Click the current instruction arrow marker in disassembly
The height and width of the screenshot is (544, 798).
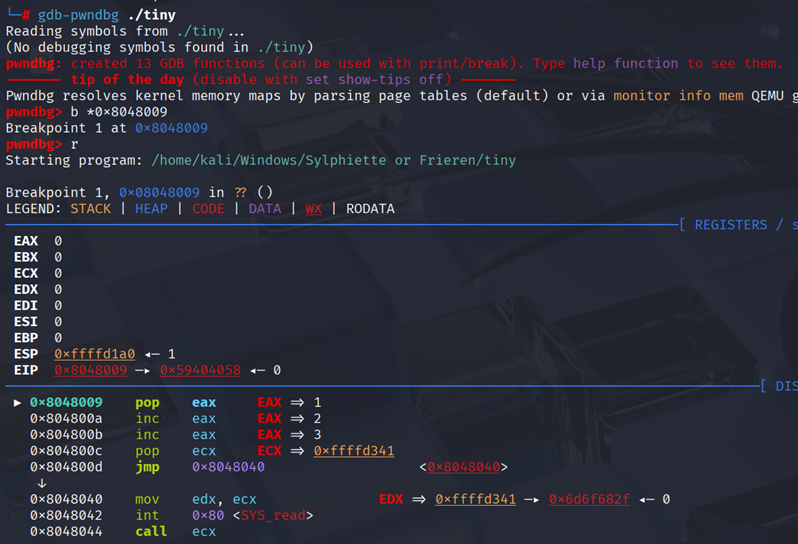19,402
